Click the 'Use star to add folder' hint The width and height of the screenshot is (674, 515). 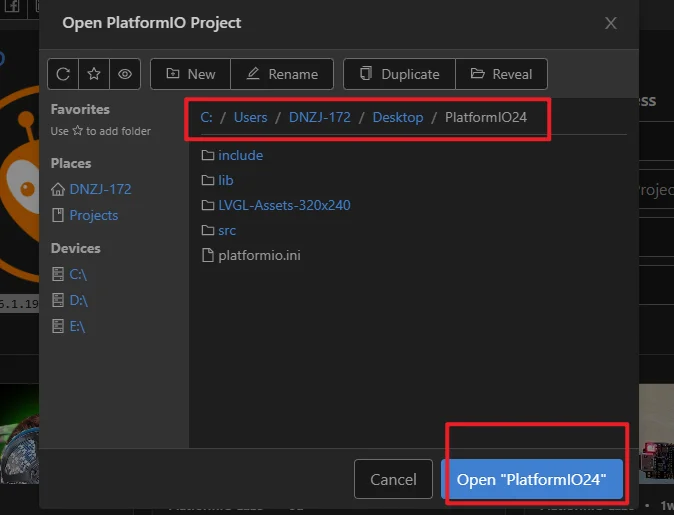click(101, 131)
